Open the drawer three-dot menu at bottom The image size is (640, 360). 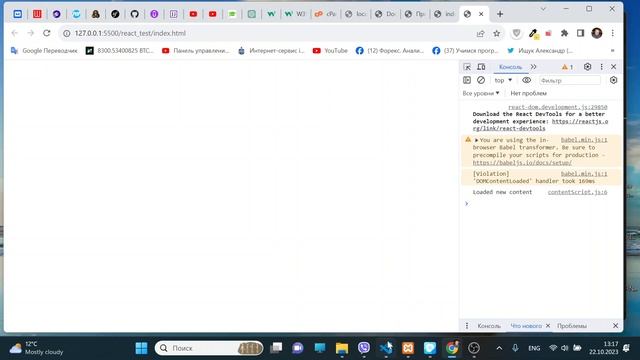click(x=467, y=326)
